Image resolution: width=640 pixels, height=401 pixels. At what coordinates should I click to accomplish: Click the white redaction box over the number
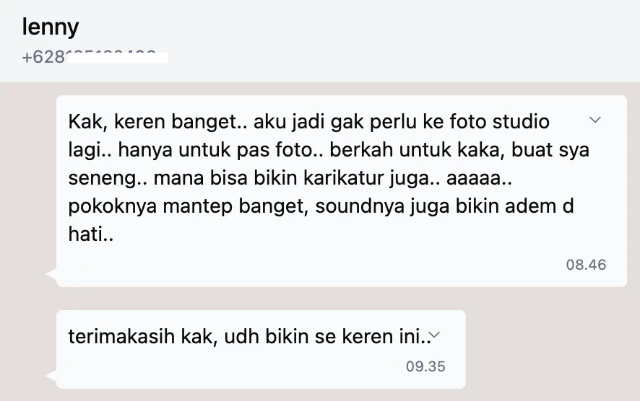pos(117,58)
